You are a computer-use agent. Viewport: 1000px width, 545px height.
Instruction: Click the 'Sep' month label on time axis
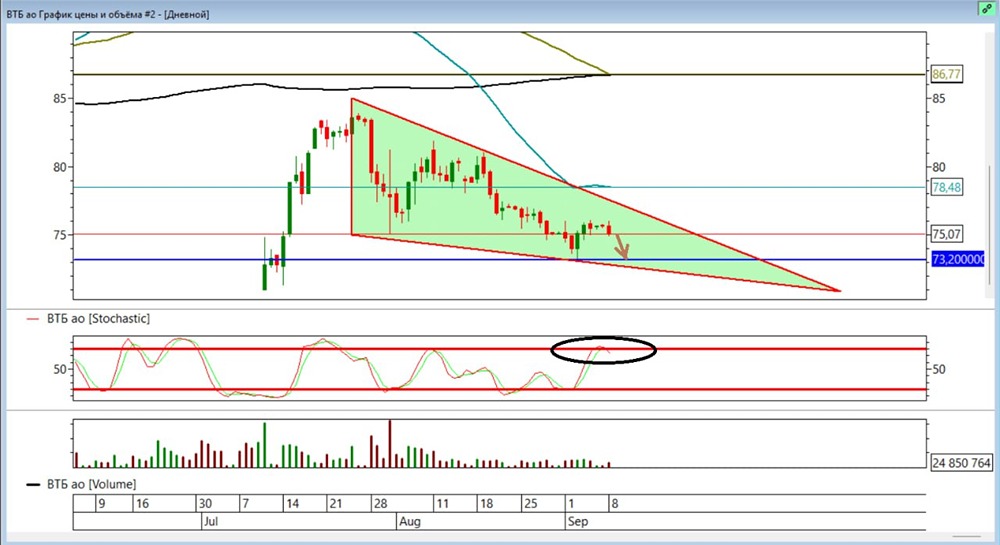[578, 521]
